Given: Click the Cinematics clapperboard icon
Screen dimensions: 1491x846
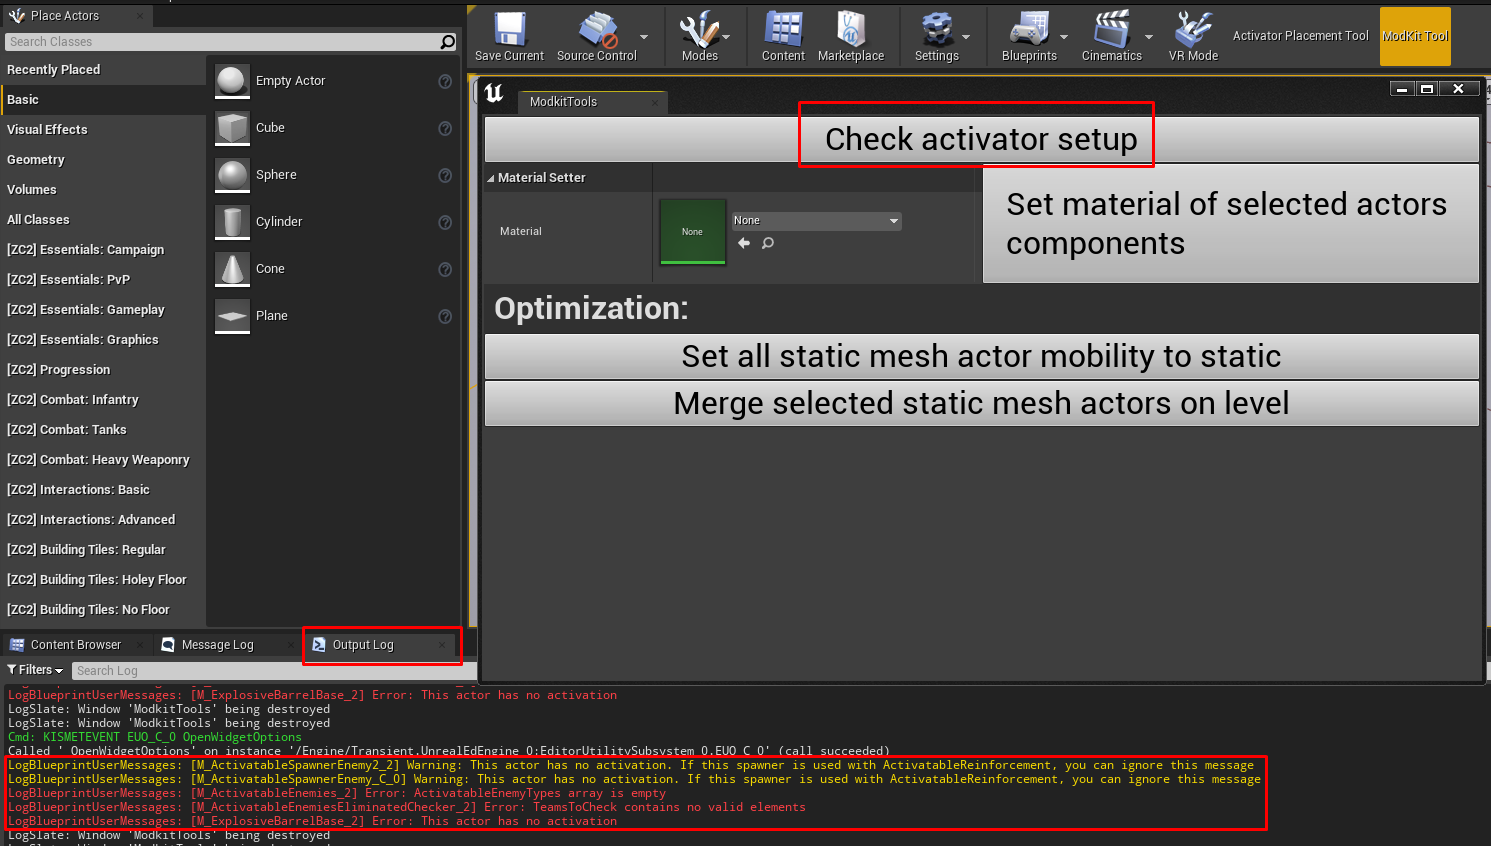Looking at the screenshot, I should (x=1111, y=30).
